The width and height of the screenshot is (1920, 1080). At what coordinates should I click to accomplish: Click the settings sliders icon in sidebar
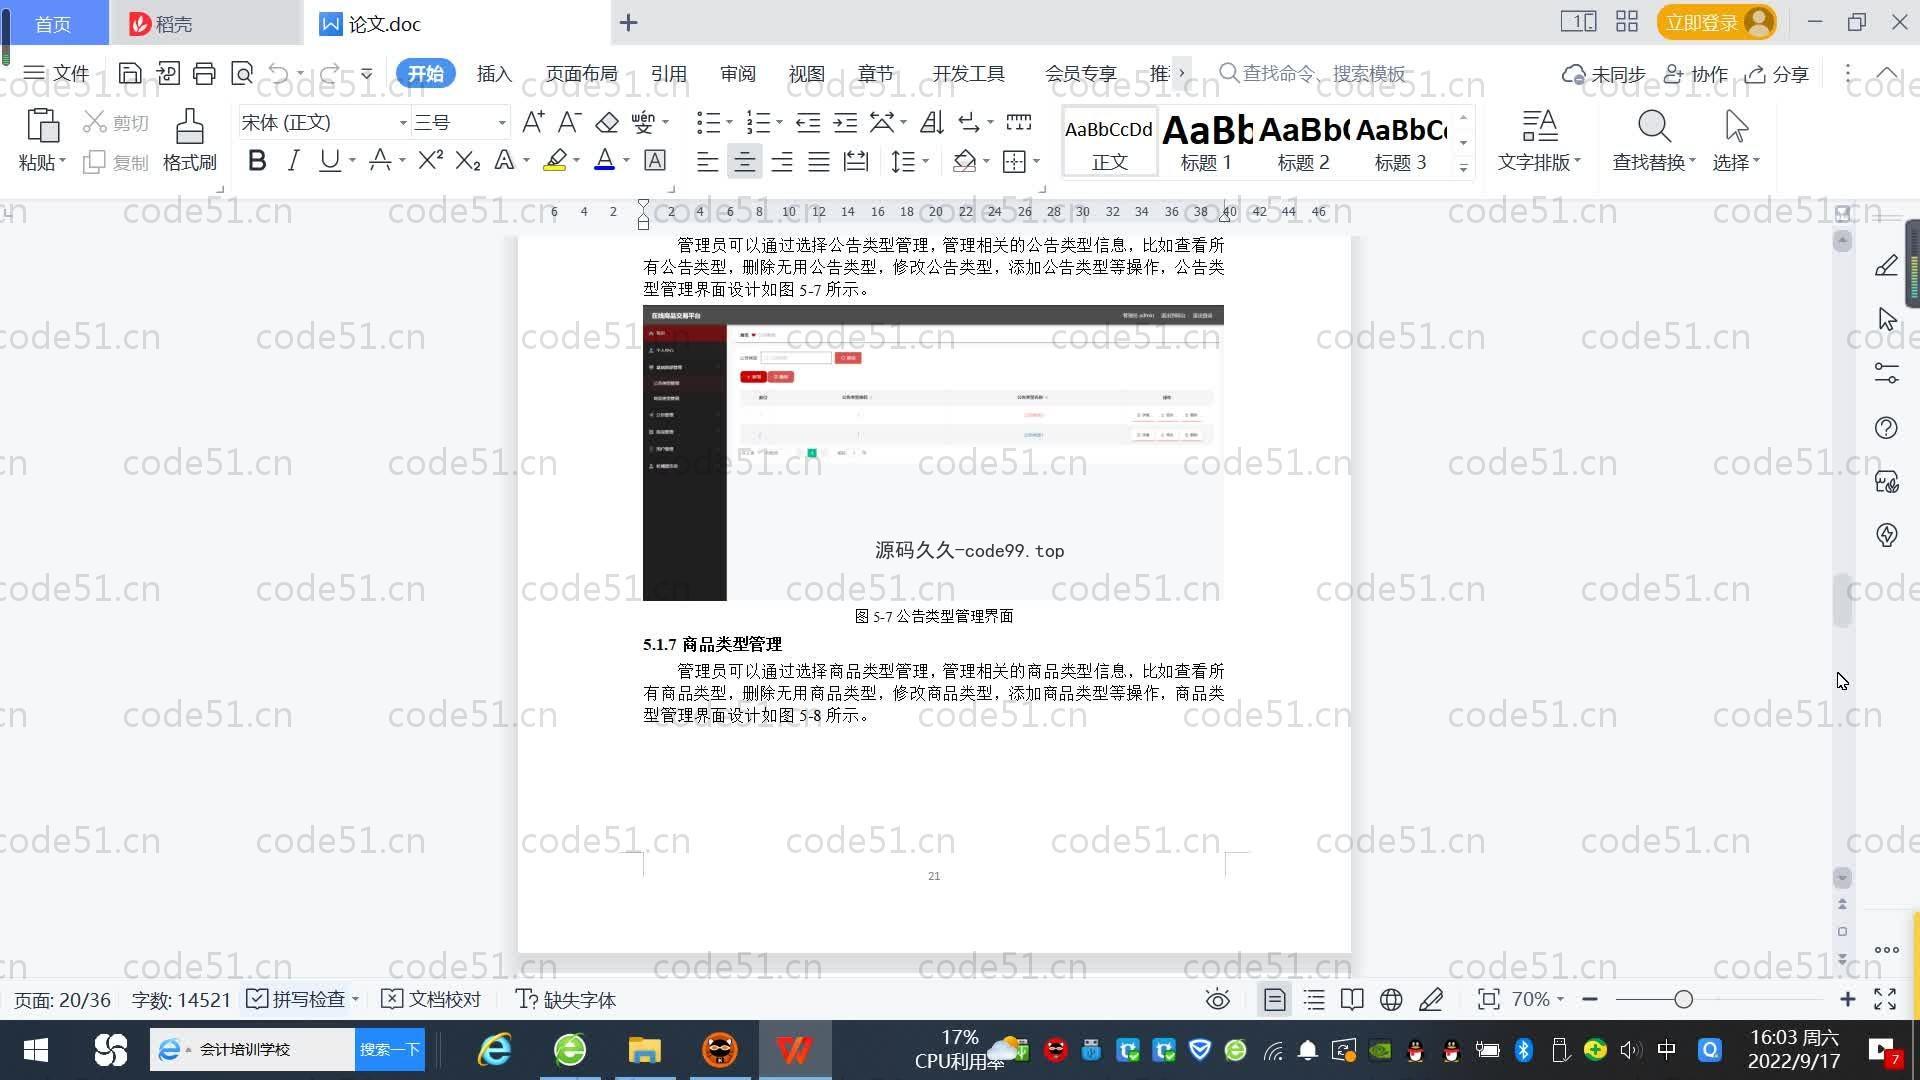(1886, 373)
